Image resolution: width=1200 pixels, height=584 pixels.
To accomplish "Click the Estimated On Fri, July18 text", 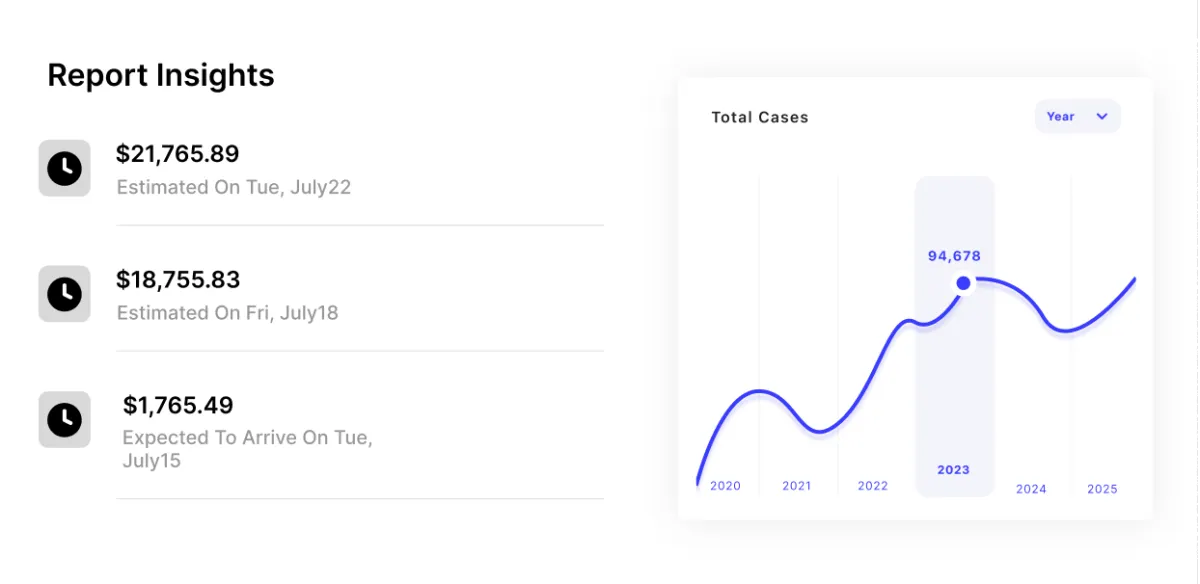I will click(x=228, y=313).
